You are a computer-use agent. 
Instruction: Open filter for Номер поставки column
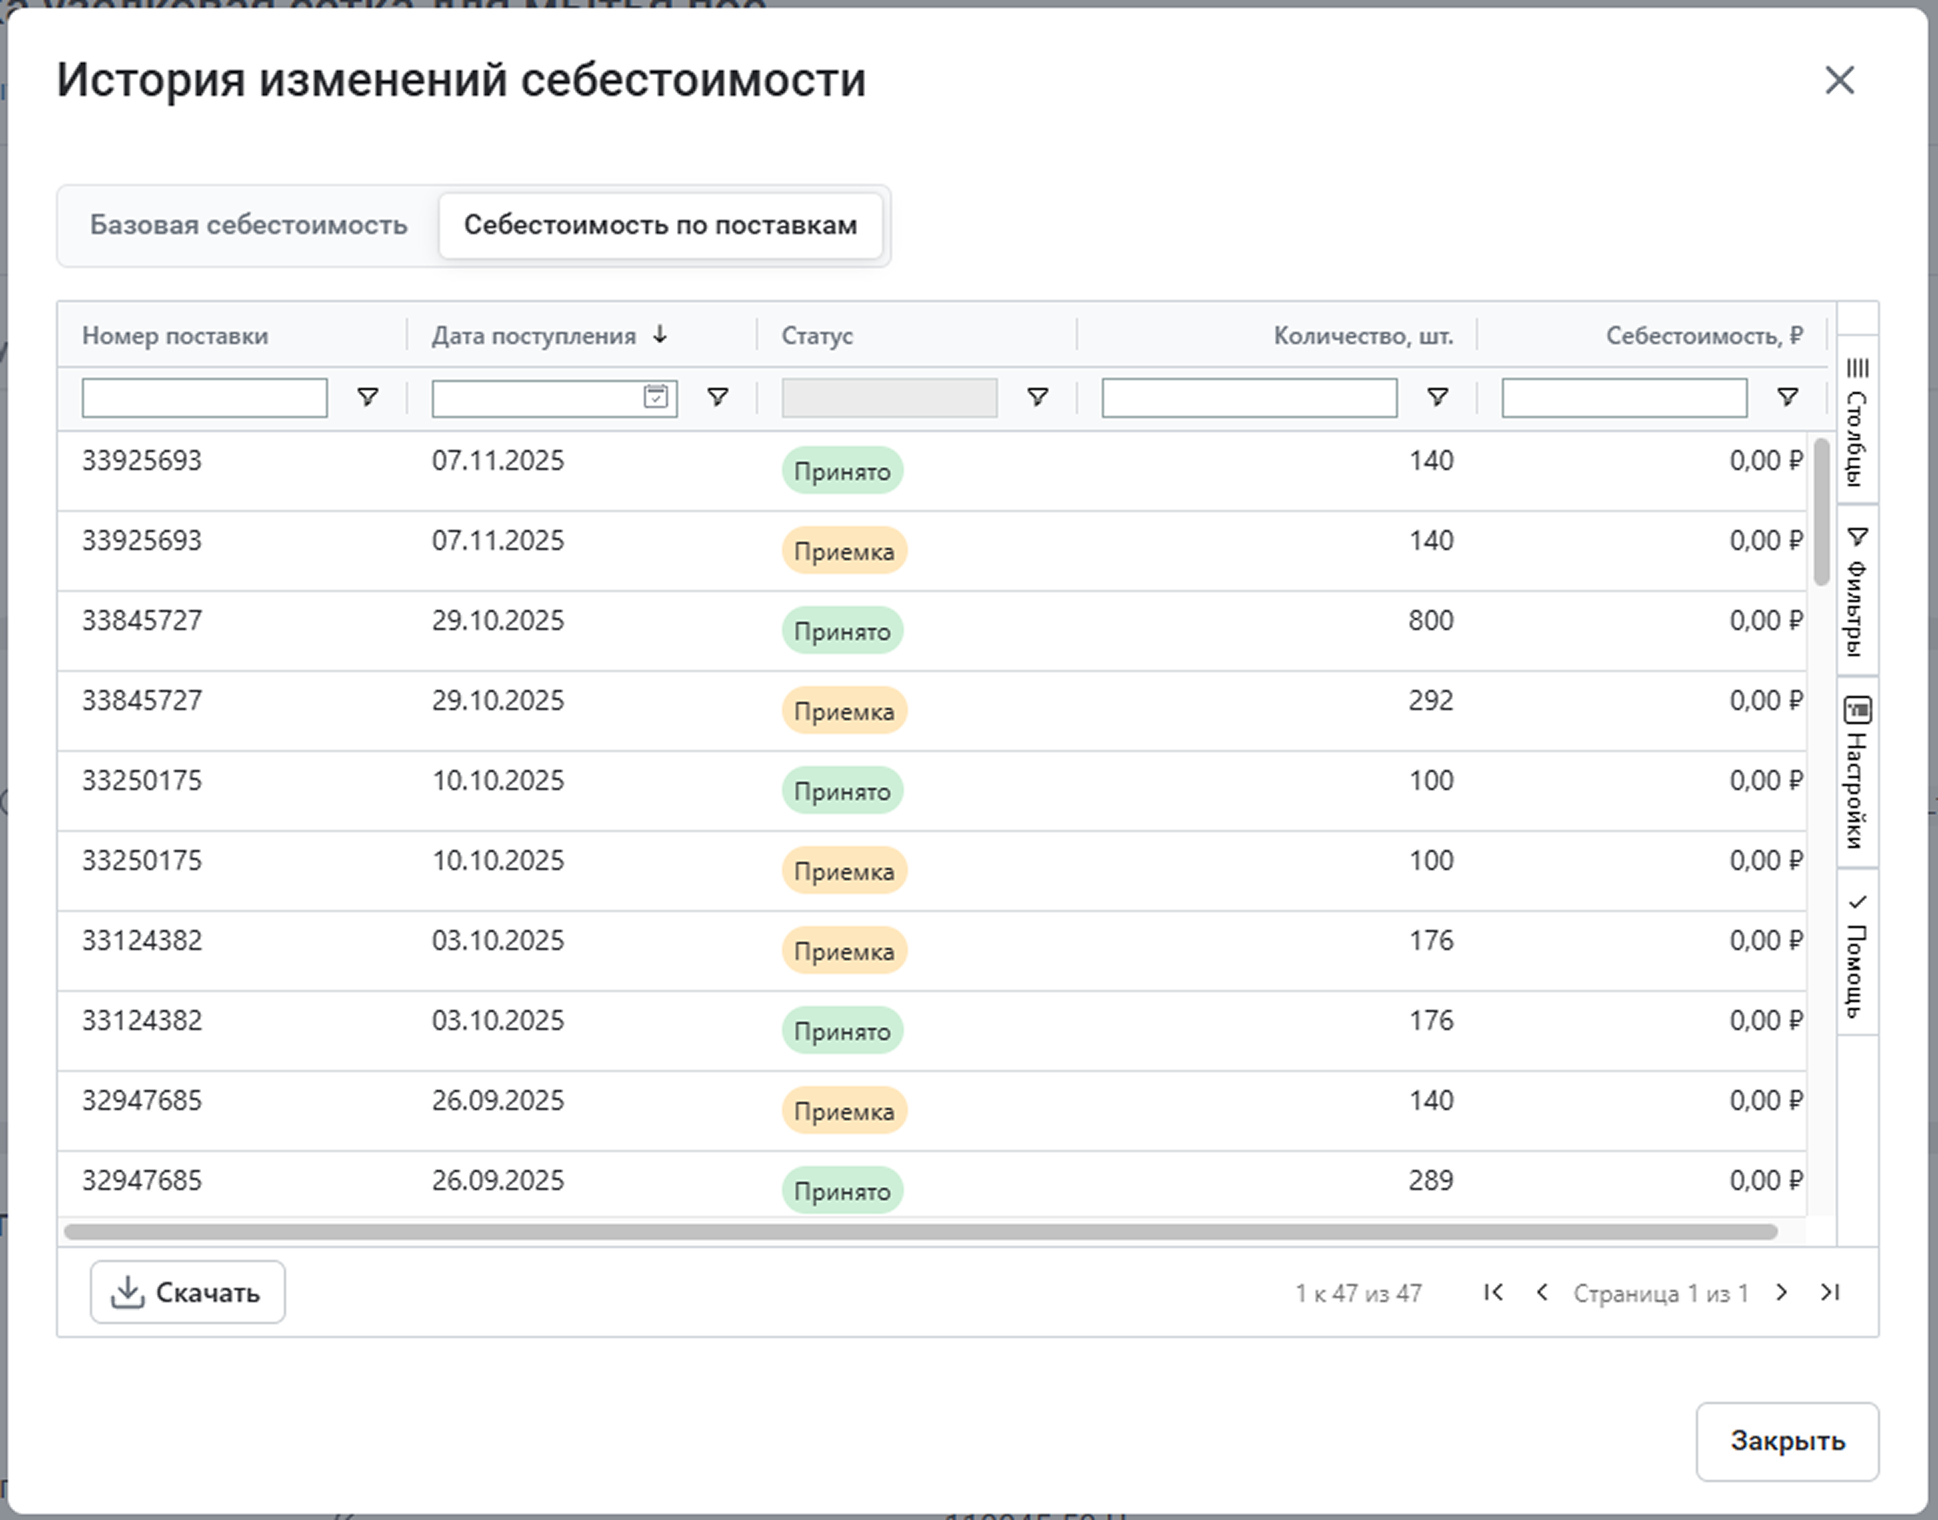point(368,397)
